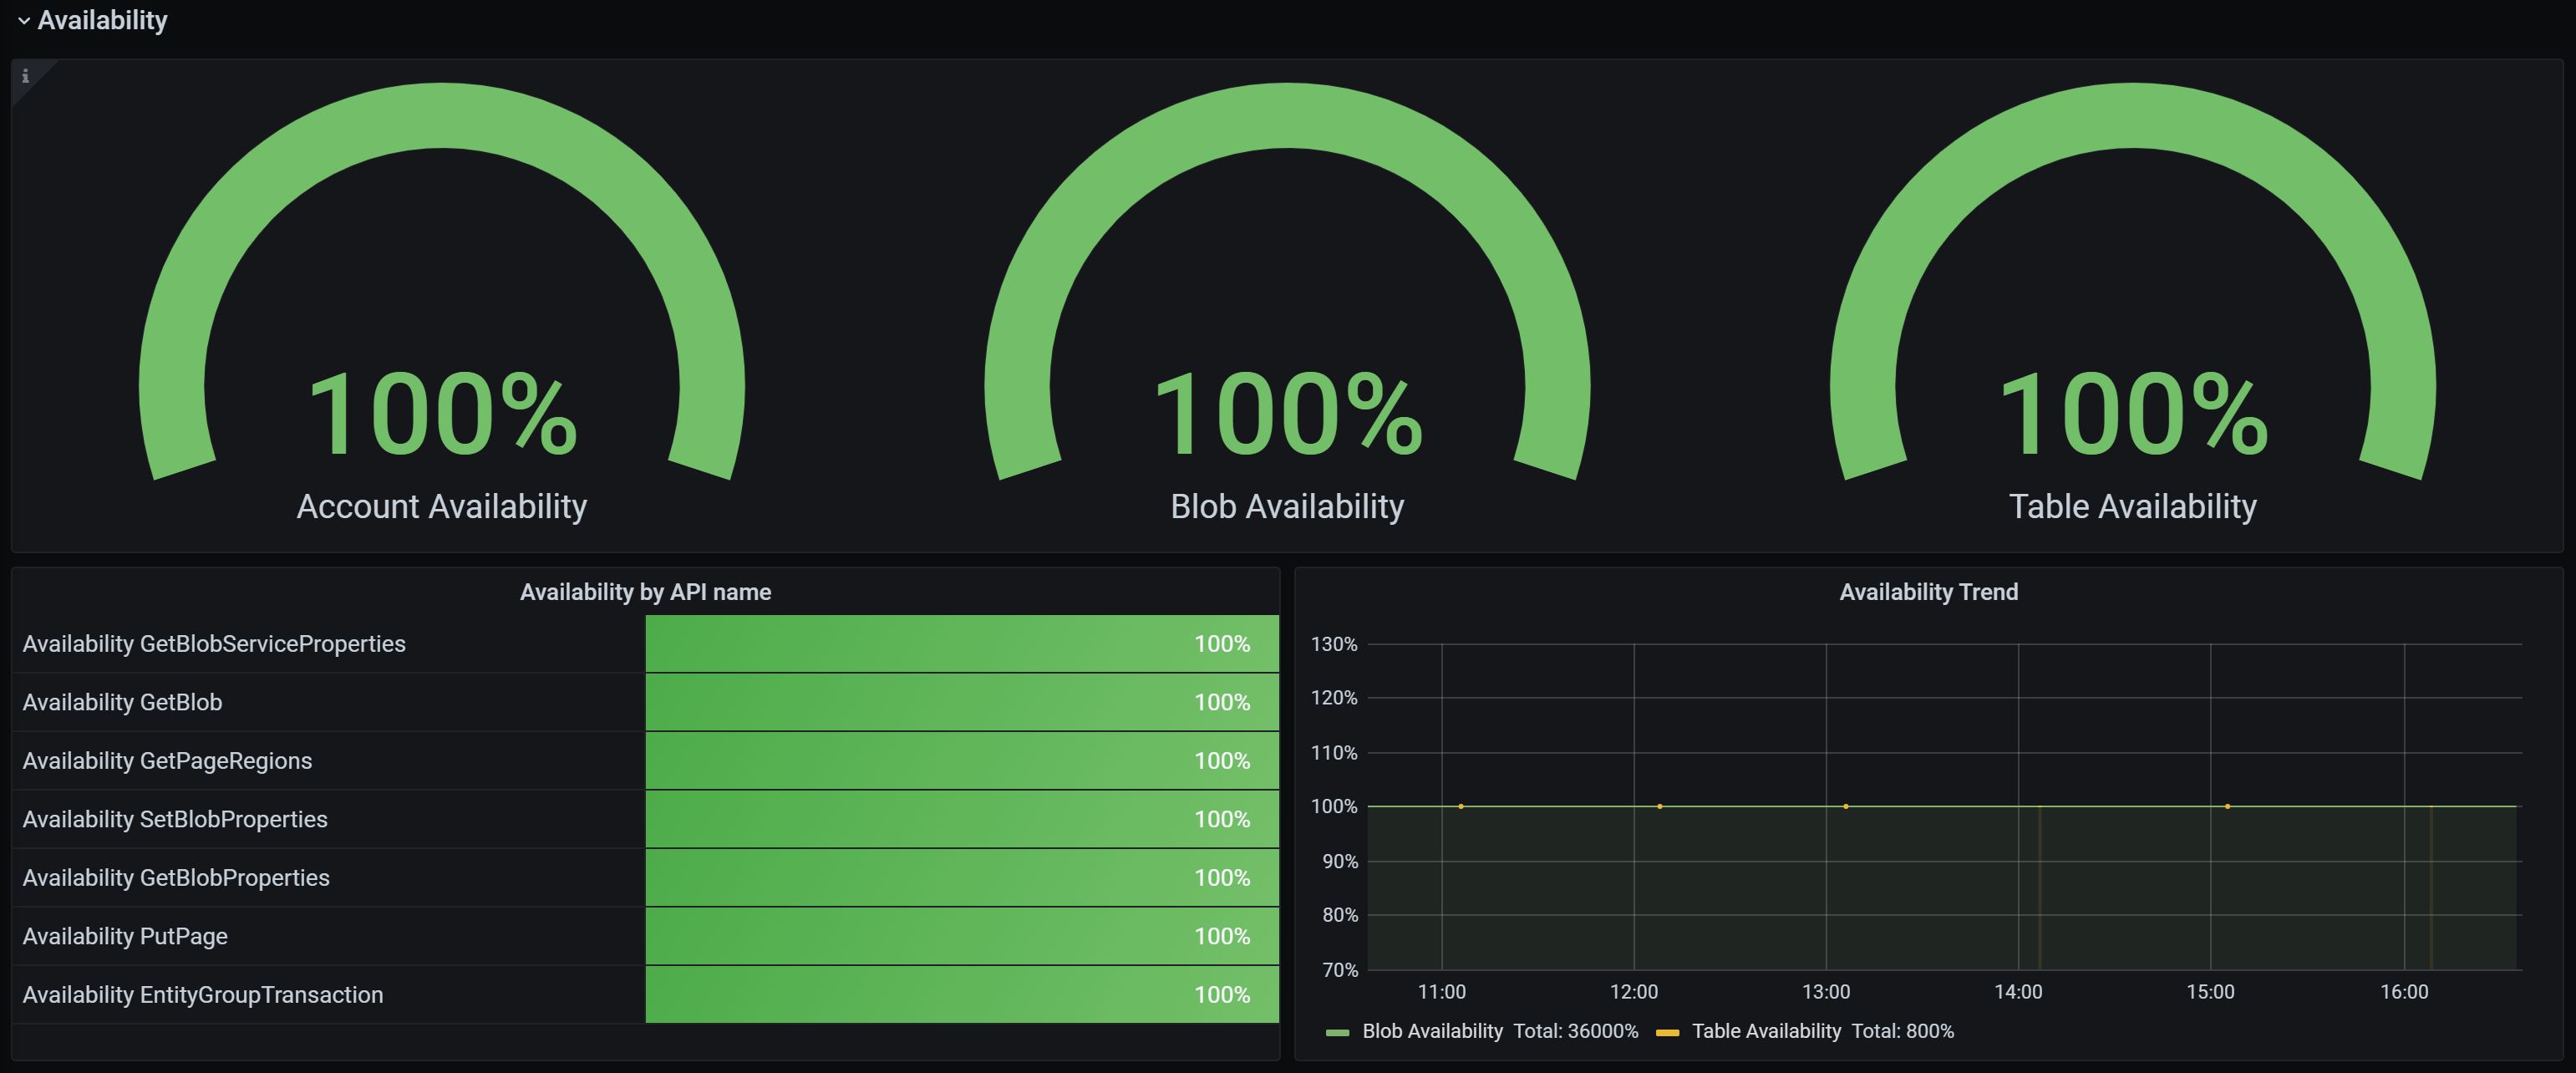The image size is (2576, 1073).
Task: Click yellow Table Availability legend color swatch
Action: (x=1667, y=1032)
